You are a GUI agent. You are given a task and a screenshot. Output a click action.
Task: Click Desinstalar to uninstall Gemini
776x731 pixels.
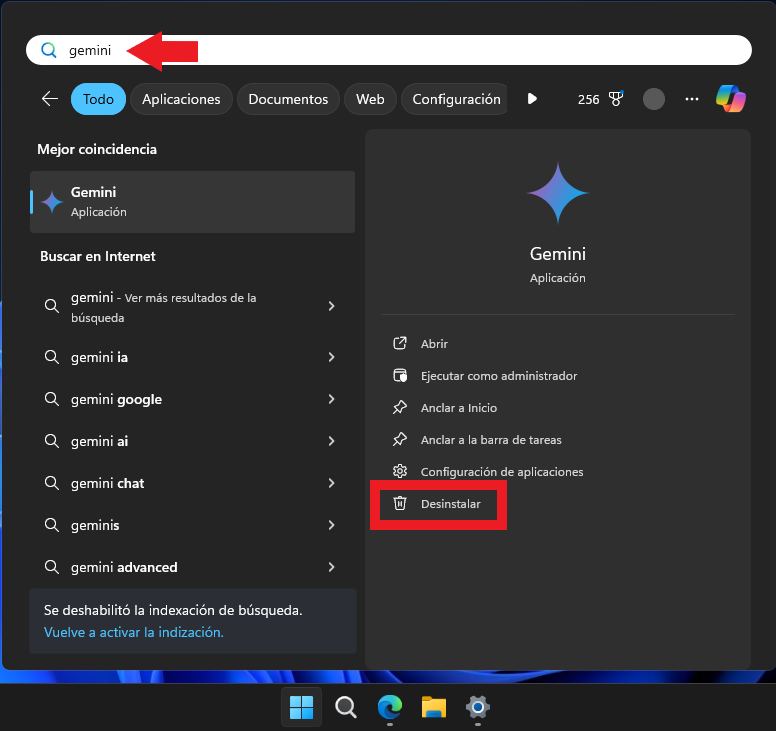(x=450, y=504)
